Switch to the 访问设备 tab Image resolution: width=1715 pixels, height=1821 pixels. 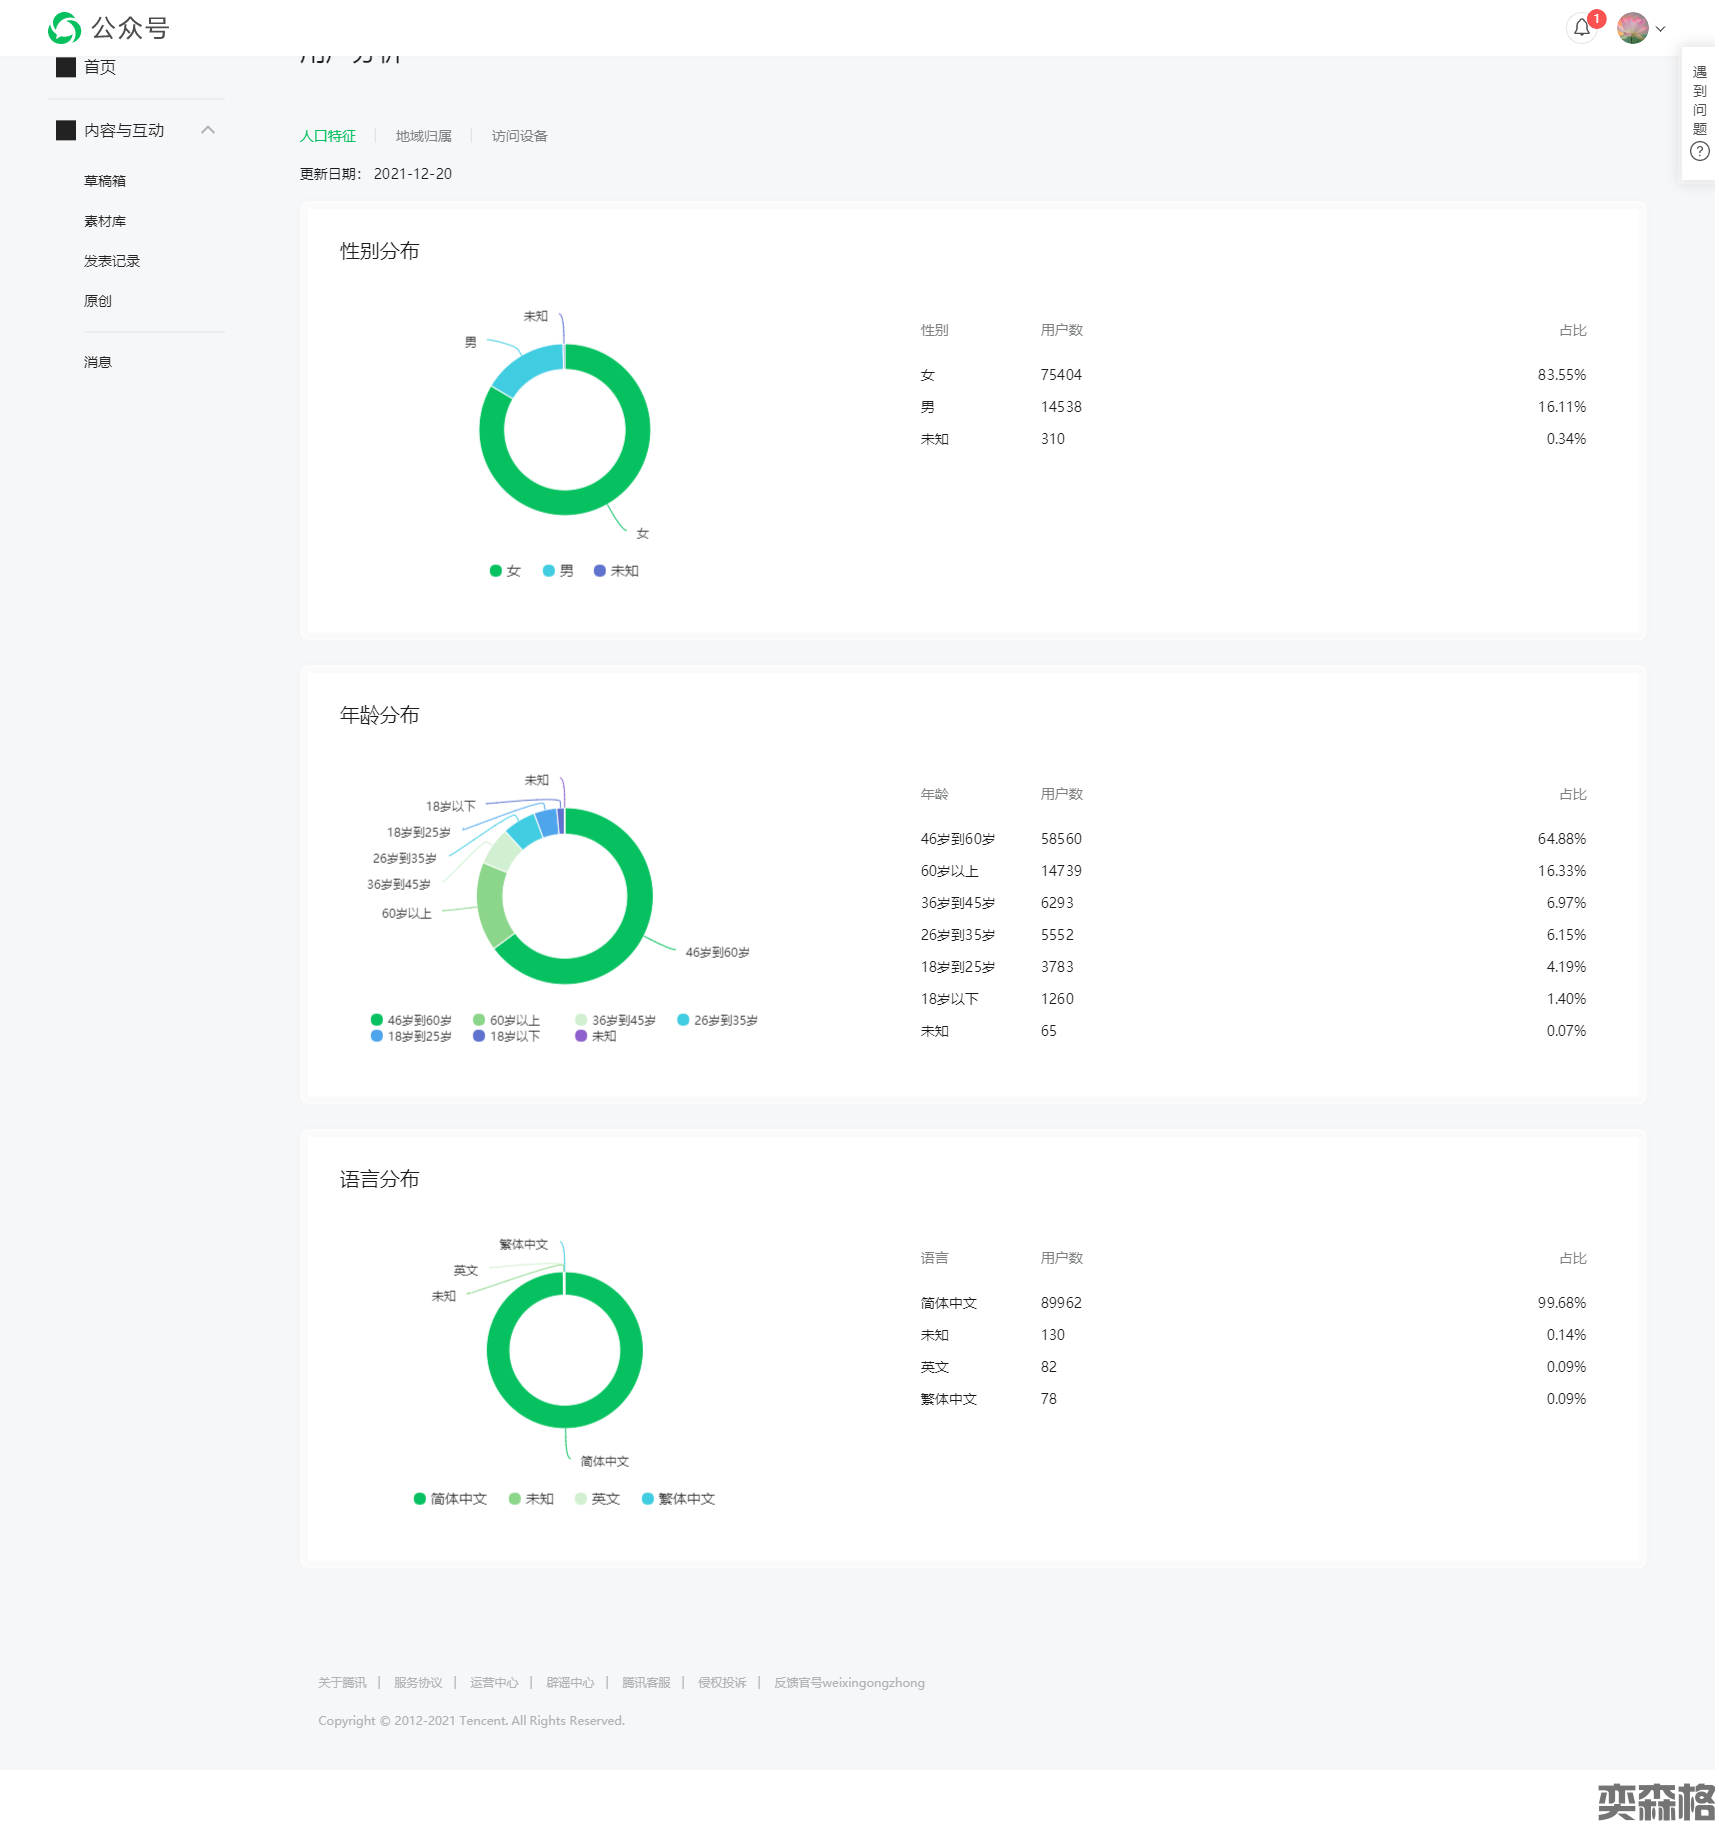point(519,136)
